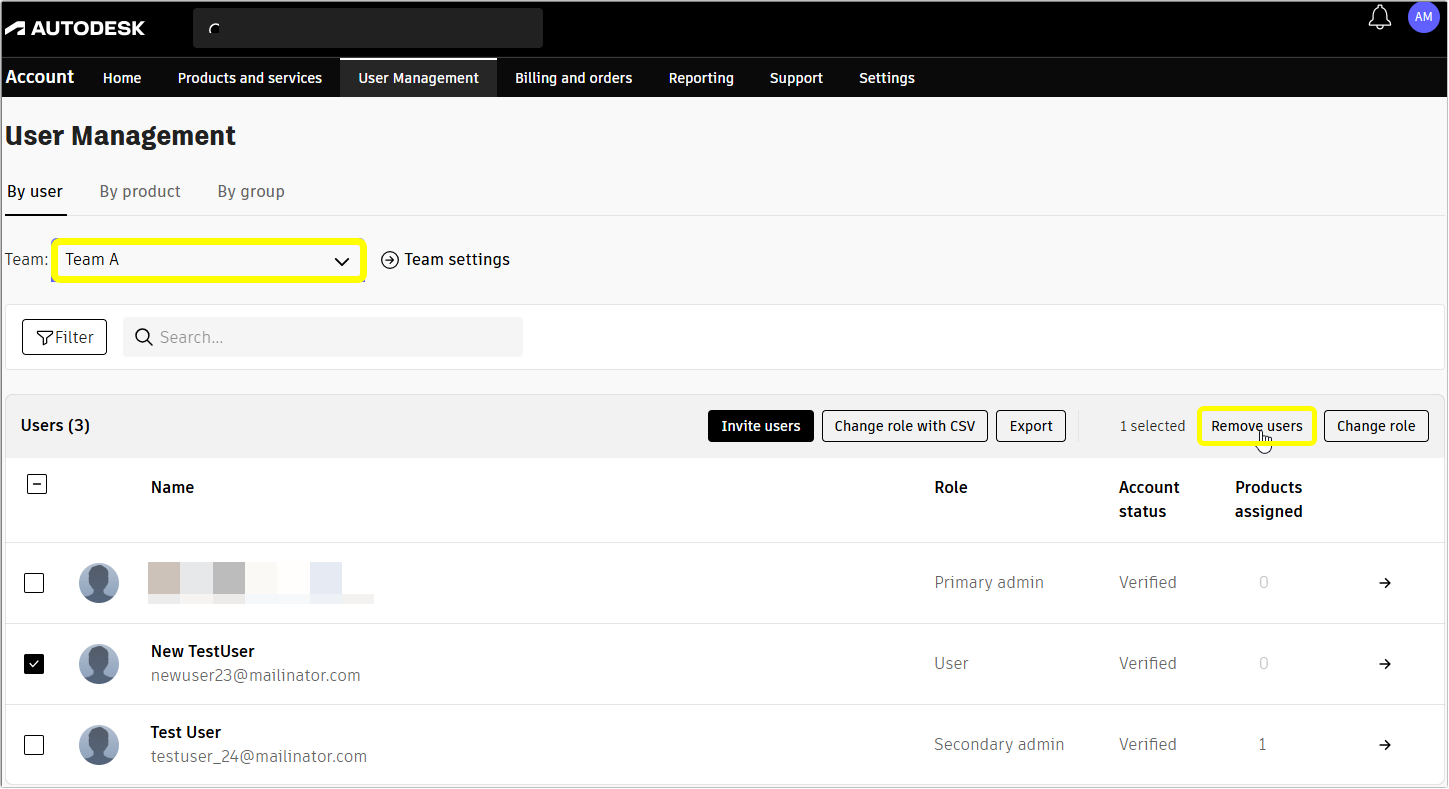
Task: Open the Billing and orders menu
Action: point(573,77)
